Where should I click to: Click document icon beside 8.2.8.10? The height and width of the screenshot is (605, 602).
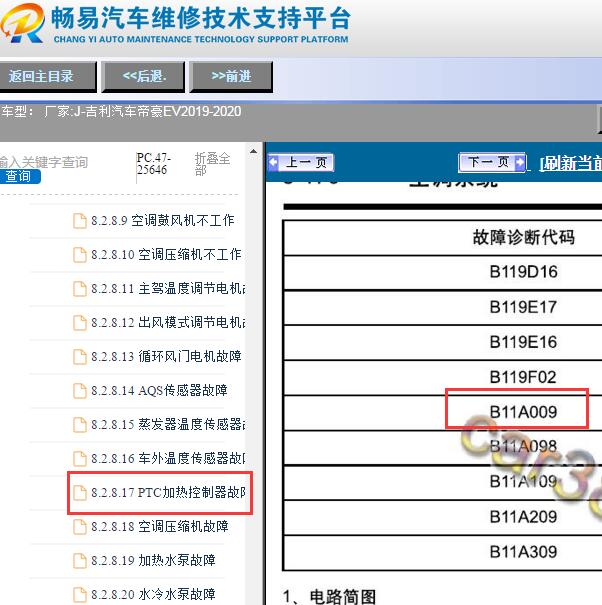coord(80,255)
